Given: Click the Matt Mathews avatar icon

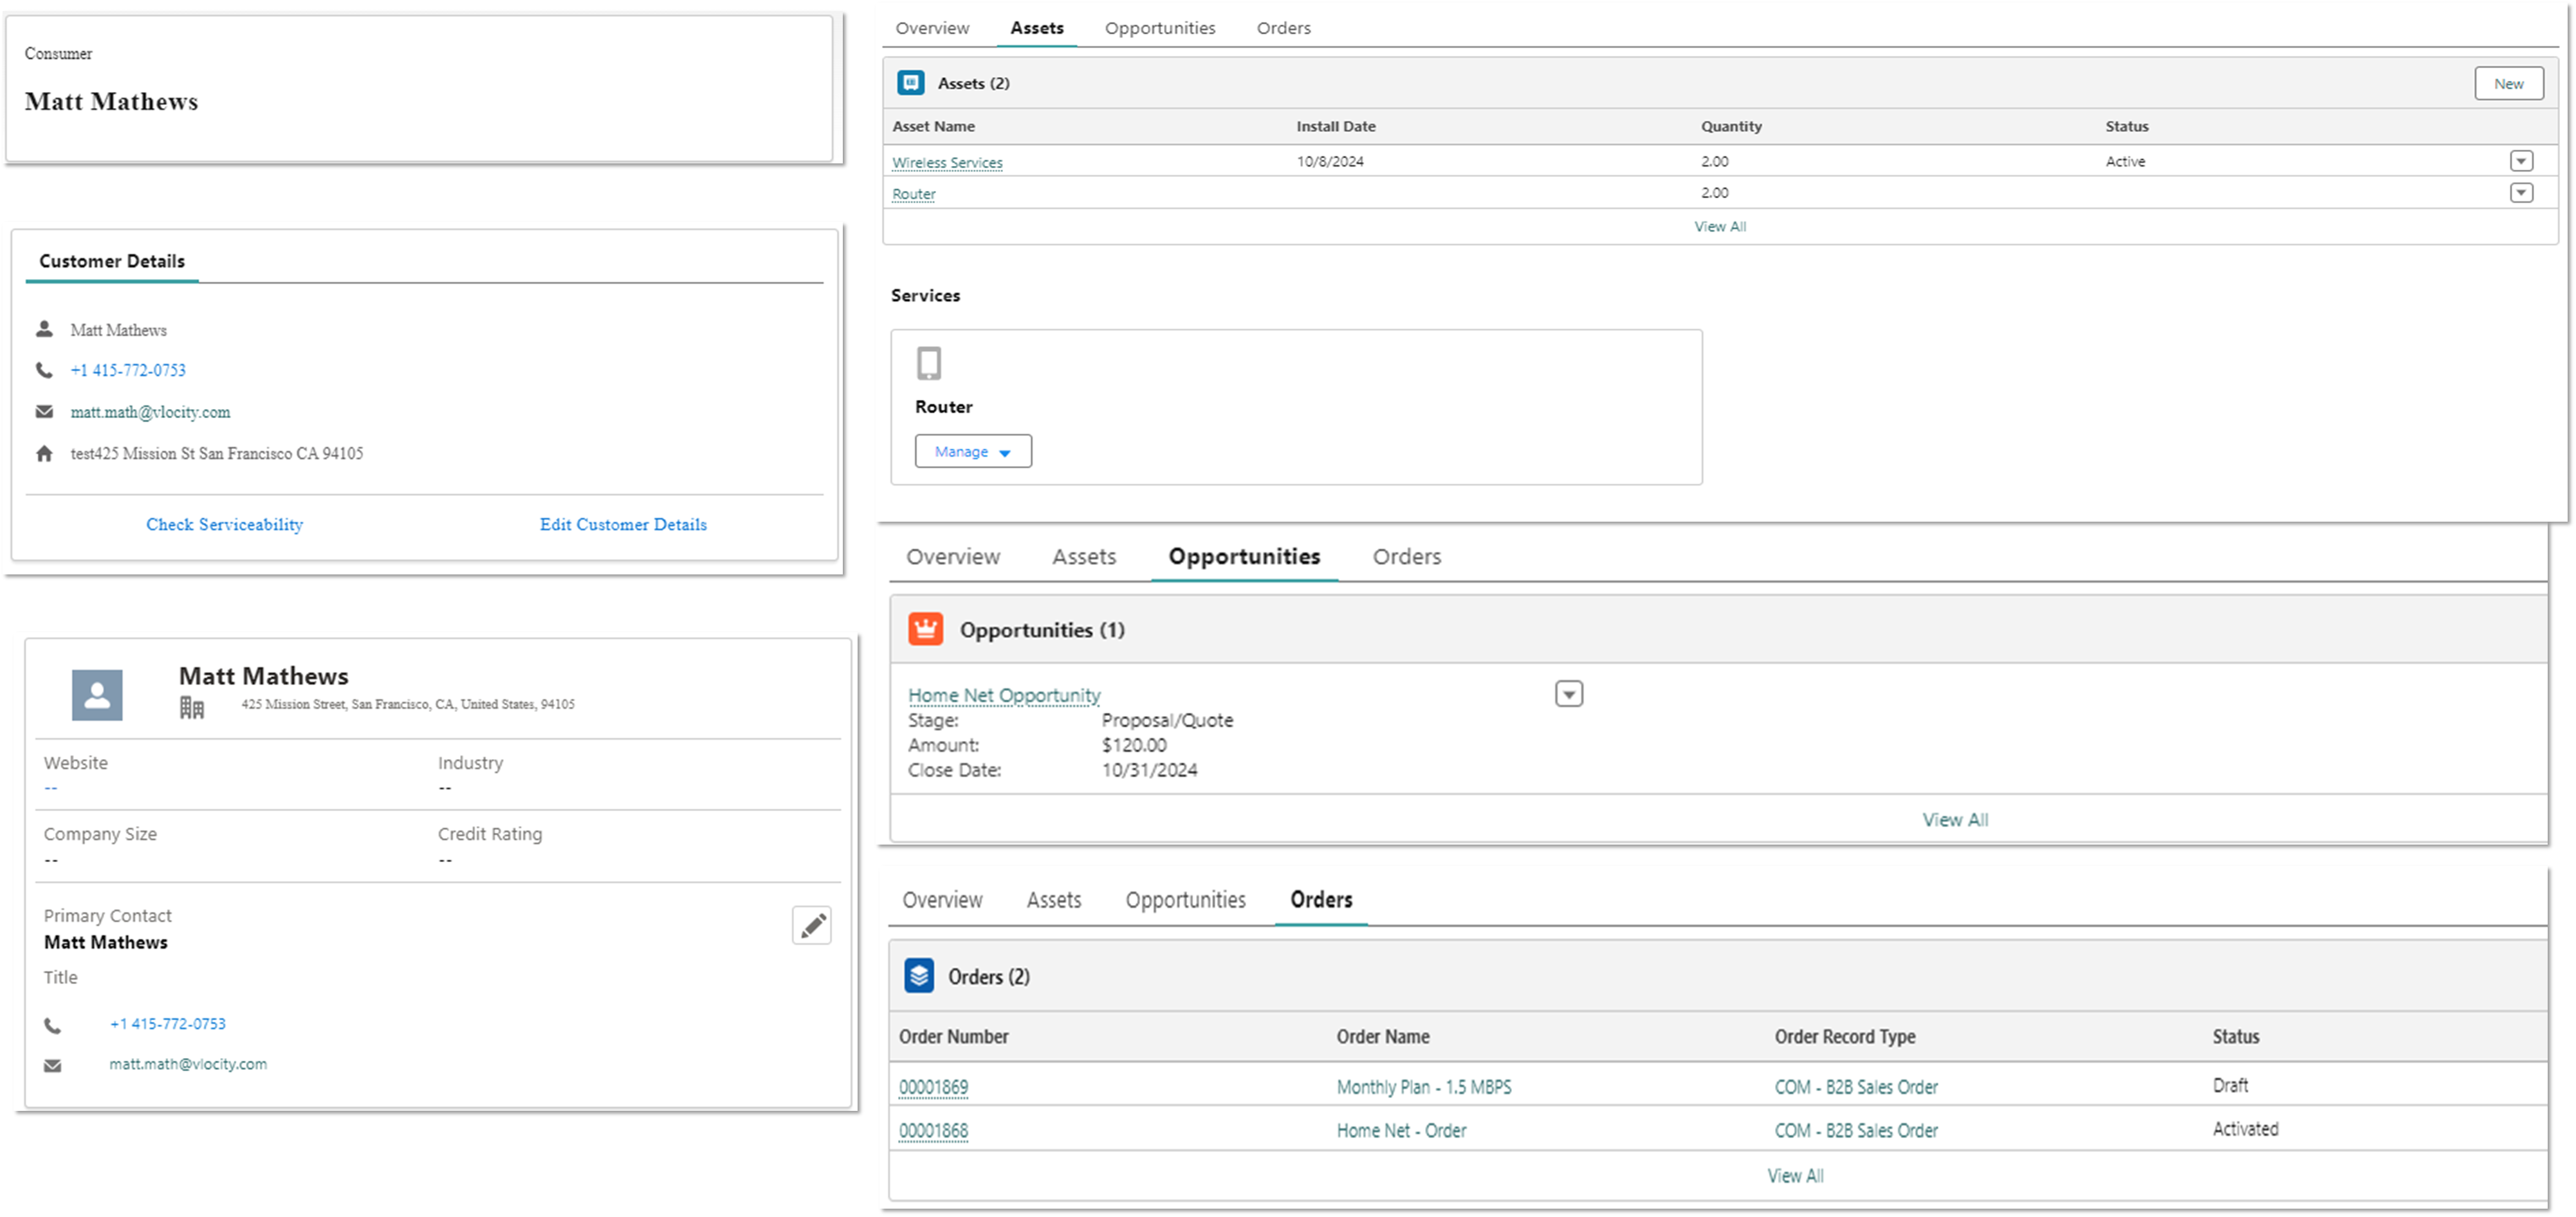Looking at the screenshot, I should (x=97, y=695).
